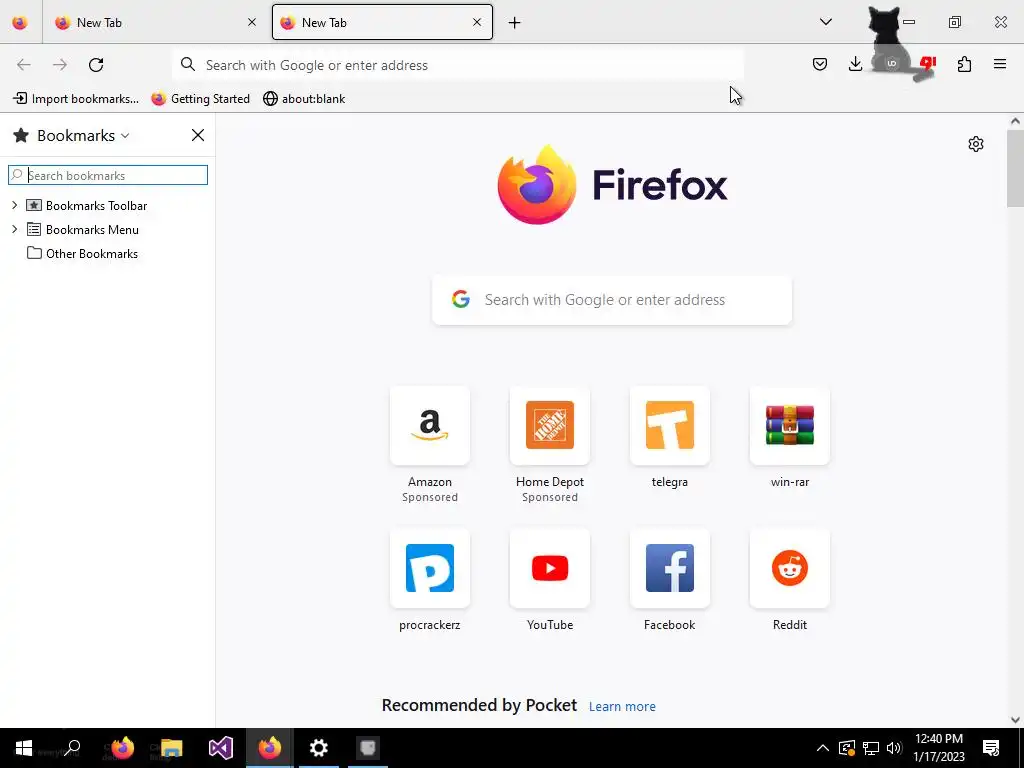This screenshot has width=1024, height=768.
Task: Open Visual Studio from the taskbar
Action: pos(221,748)
